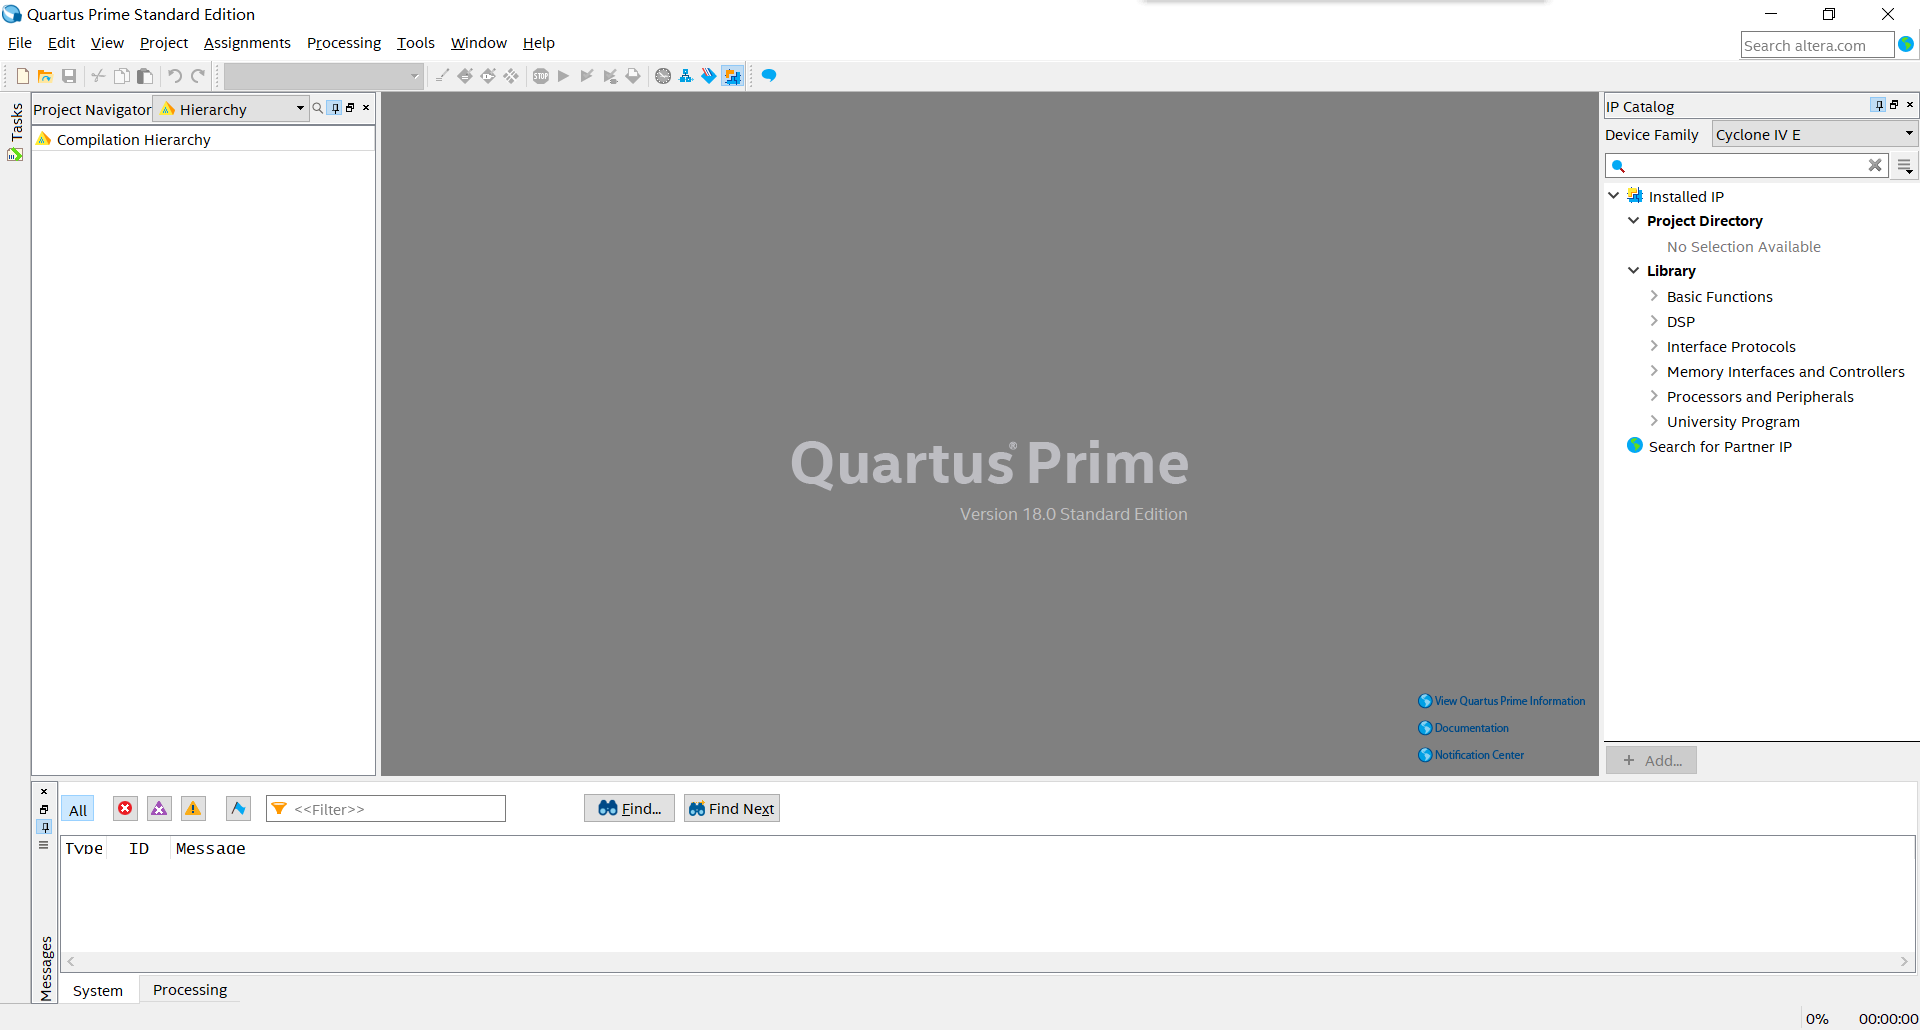Screen dimensions: 1920x1030
Task: Collapse the Installed IP tree node
Action: point(1614,195)
